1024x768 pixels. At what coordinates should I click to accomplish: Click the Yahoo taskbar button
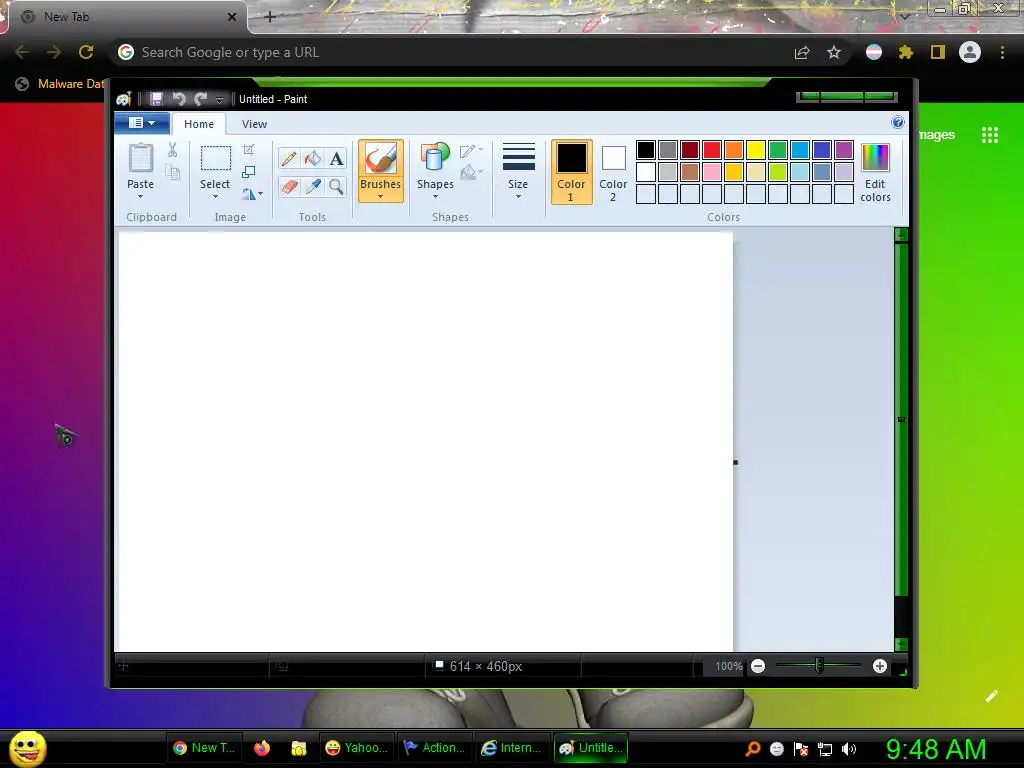357,748
